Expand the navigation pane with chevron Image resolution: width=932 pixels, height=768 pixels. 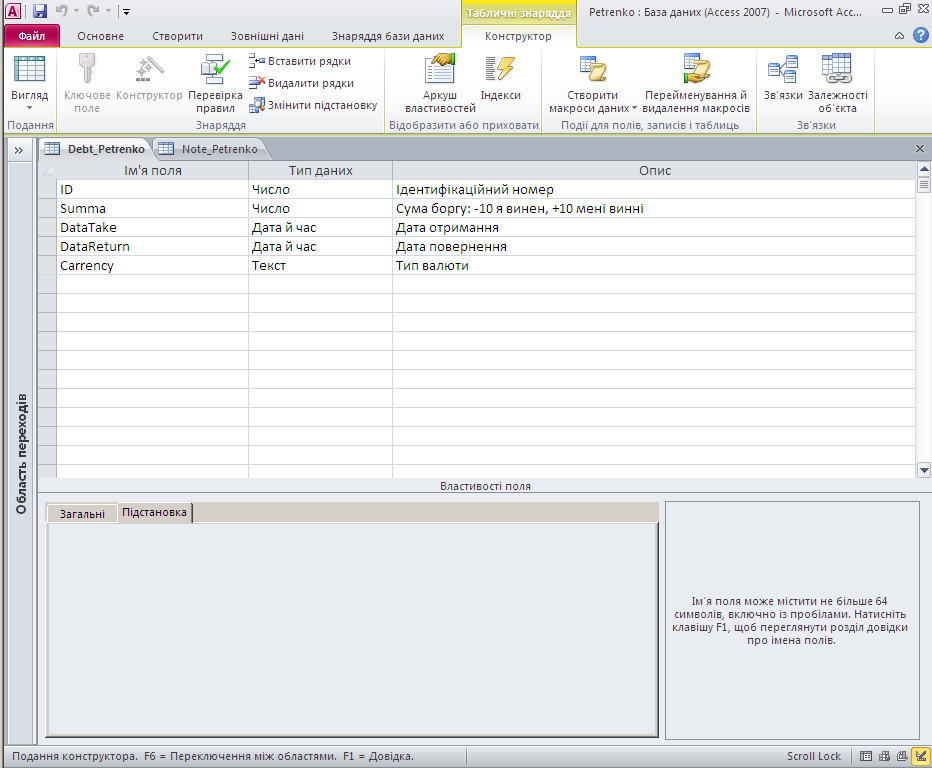[18, 150]
